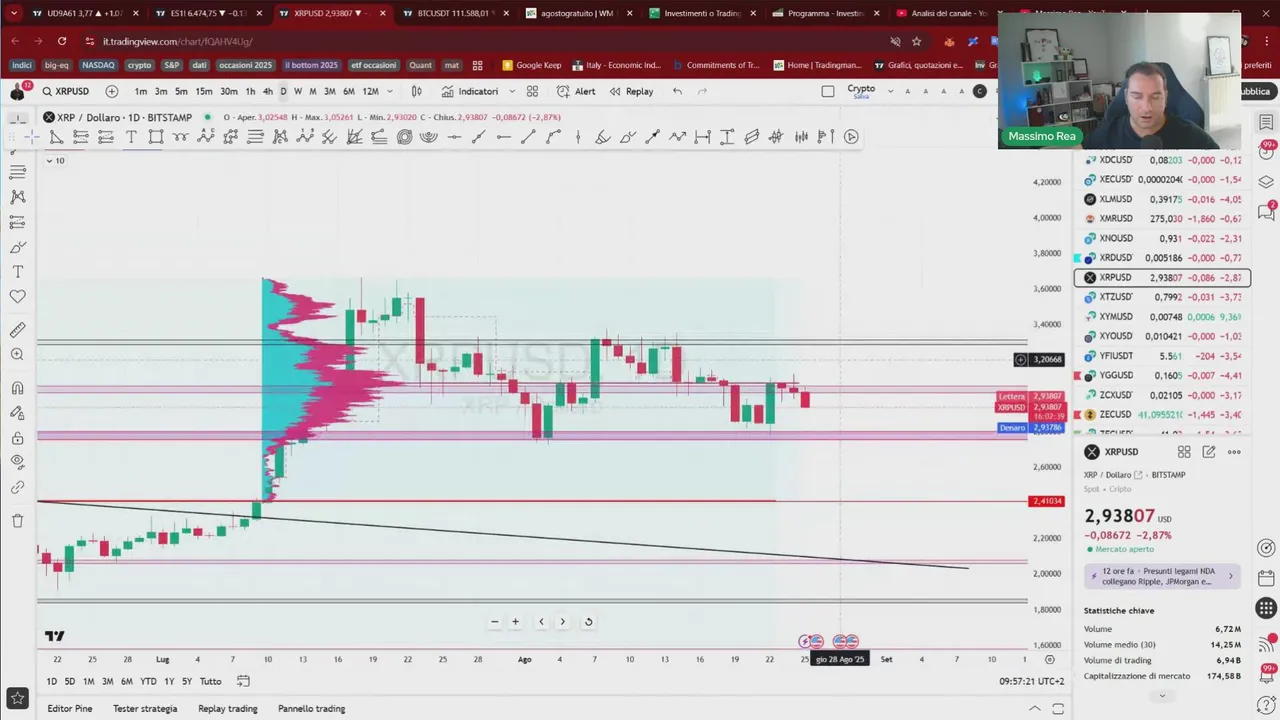Set date range to 5D
The width and height of the screenshot is (1280, 720).
click(x=70, y=681)
